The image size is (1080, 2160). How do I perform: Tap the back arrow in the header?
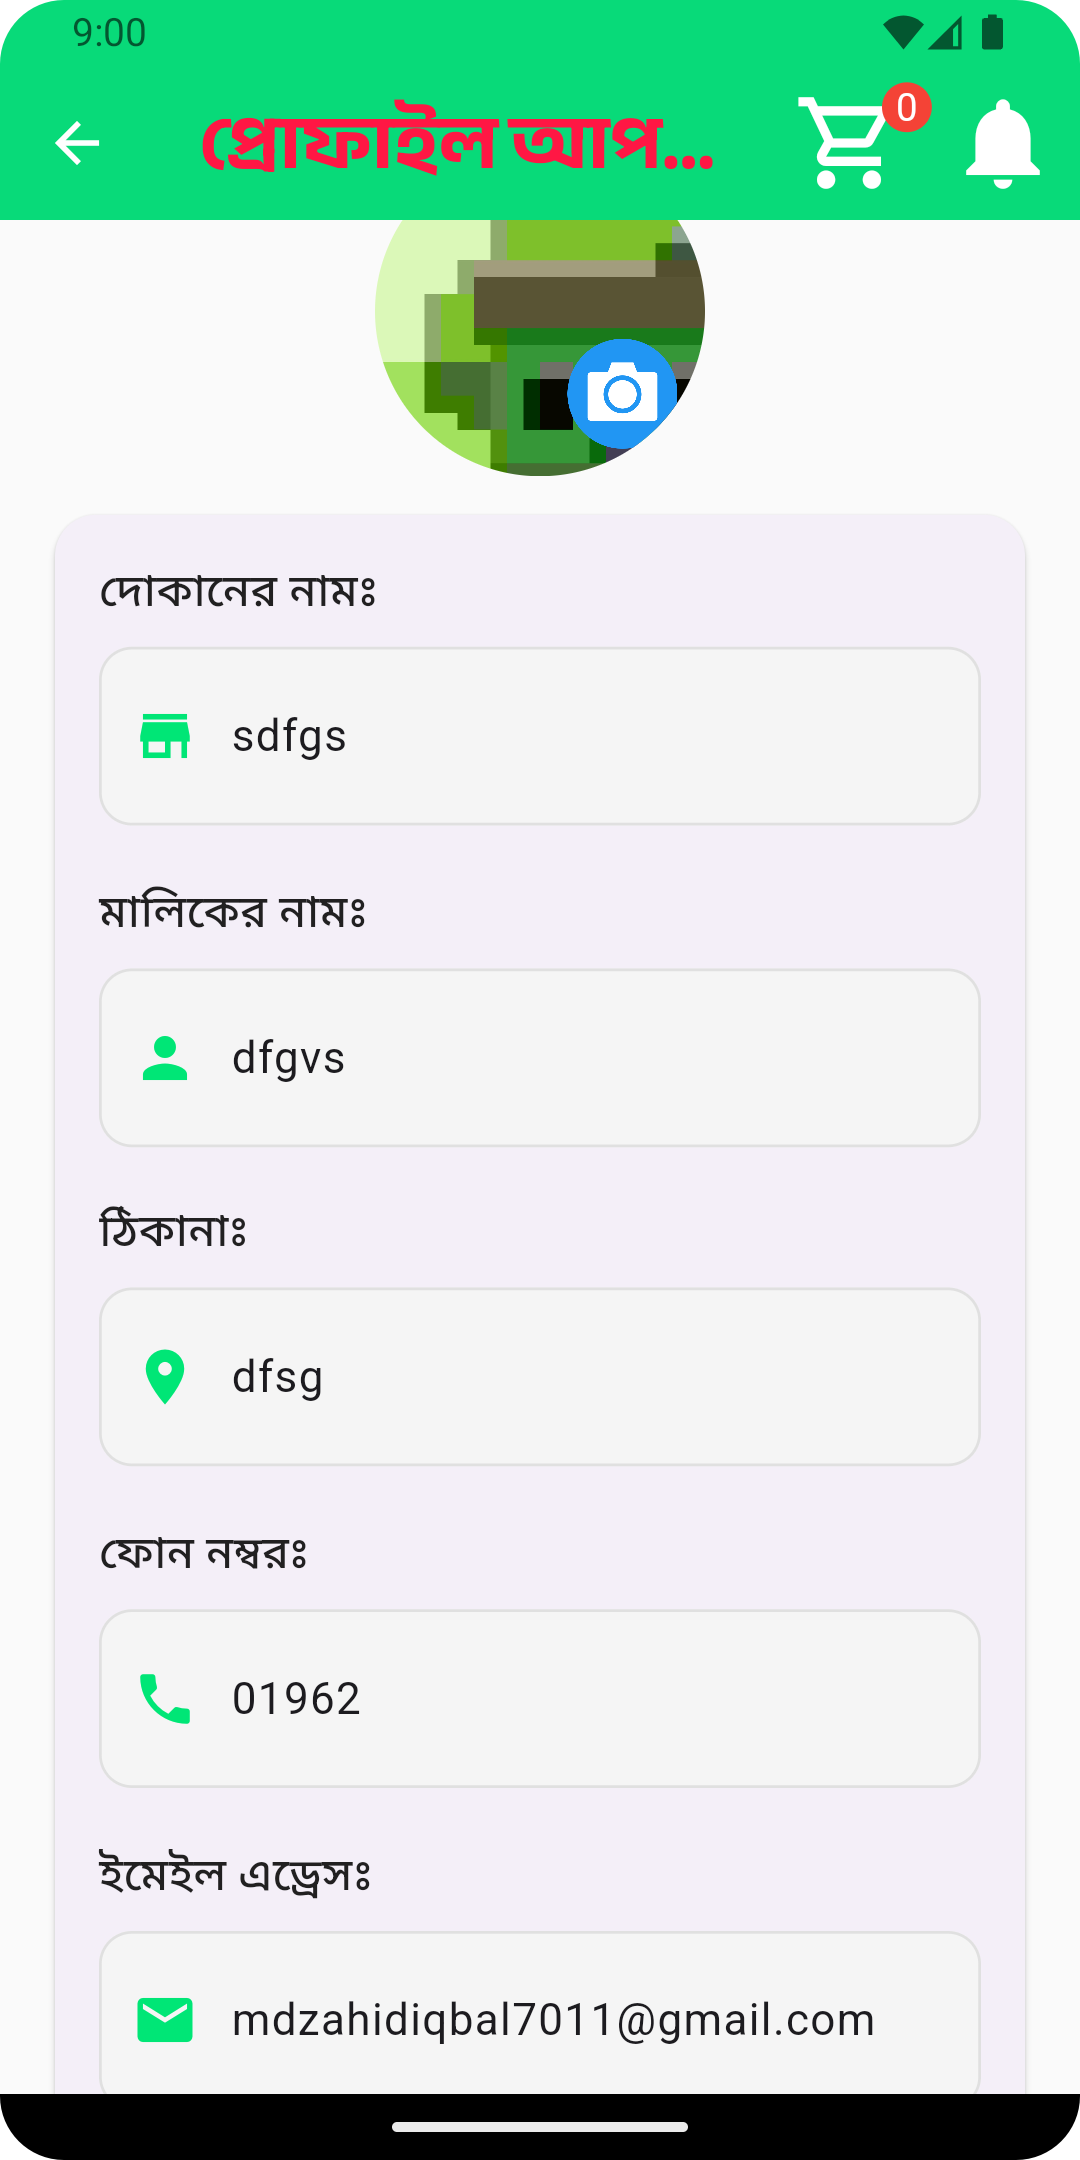coord(77,142)
